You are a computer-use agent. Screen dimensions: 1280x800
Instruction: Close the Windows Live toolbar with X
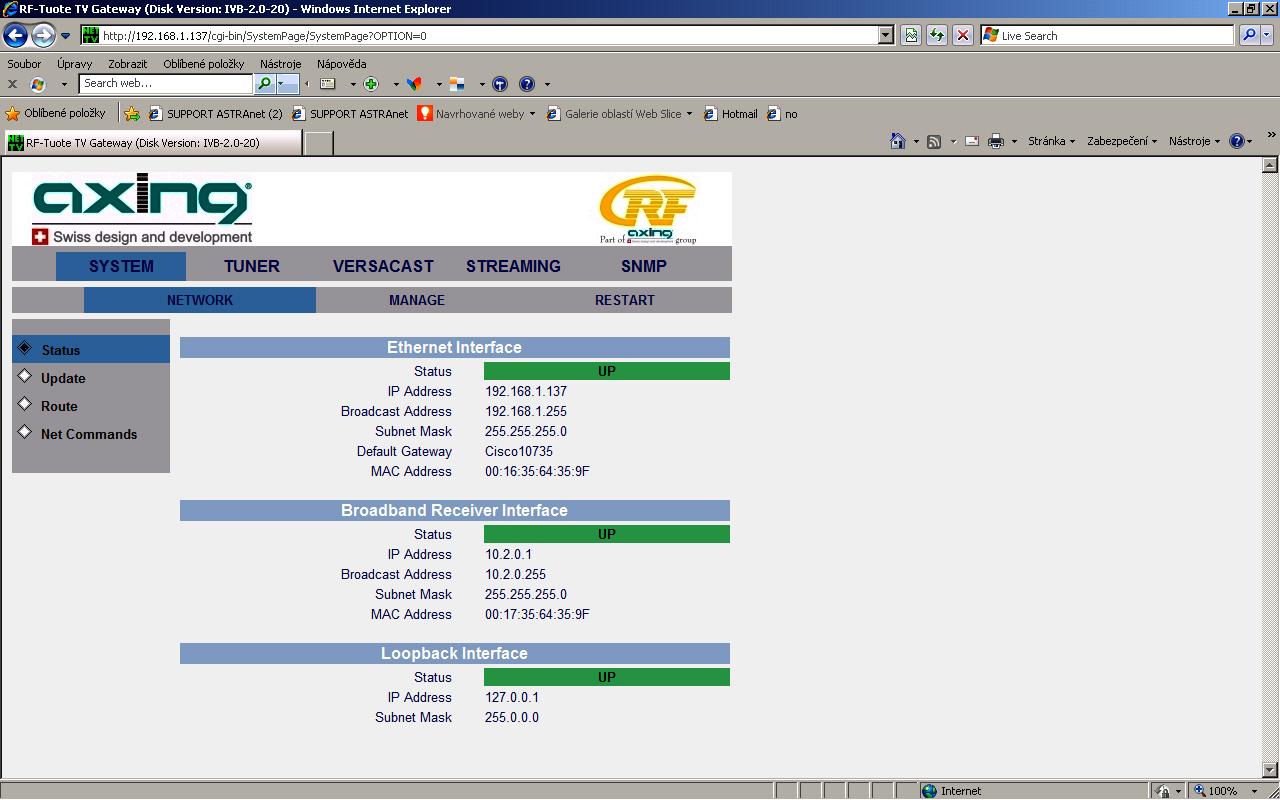point(12,84)
